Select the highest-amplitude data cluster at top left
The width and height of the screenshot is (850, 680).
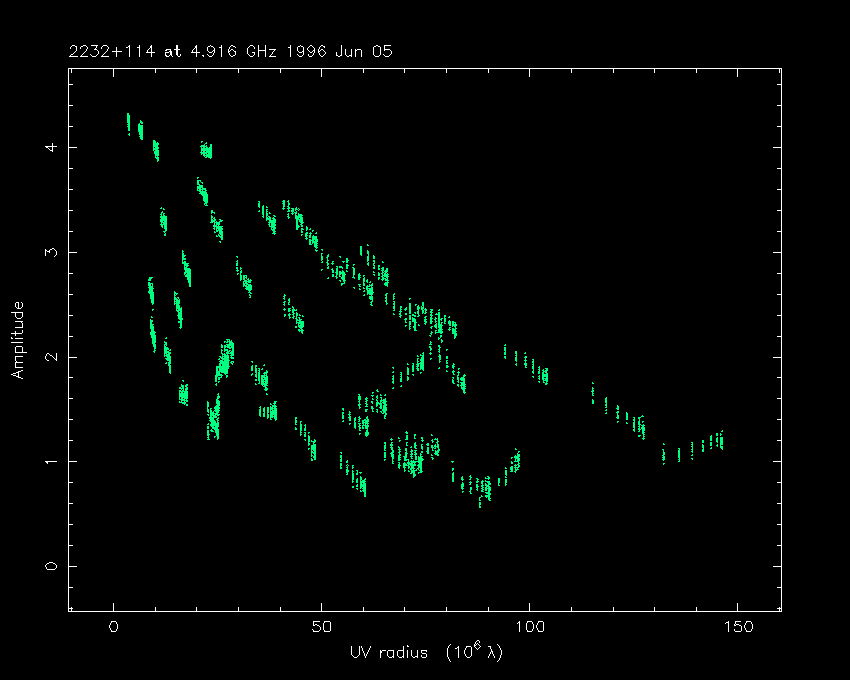tap(128, 123)
